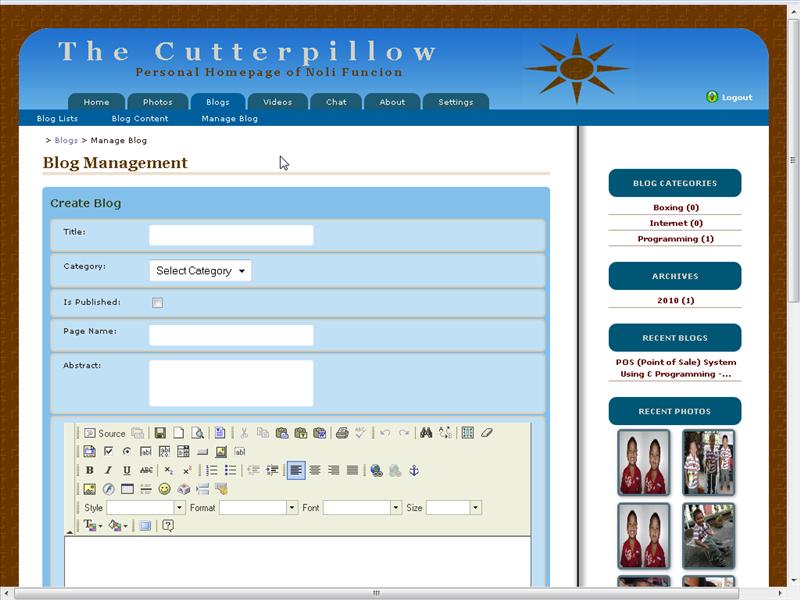
Task: Open the 2010 (1) archive link
Action: coord(676,301)
